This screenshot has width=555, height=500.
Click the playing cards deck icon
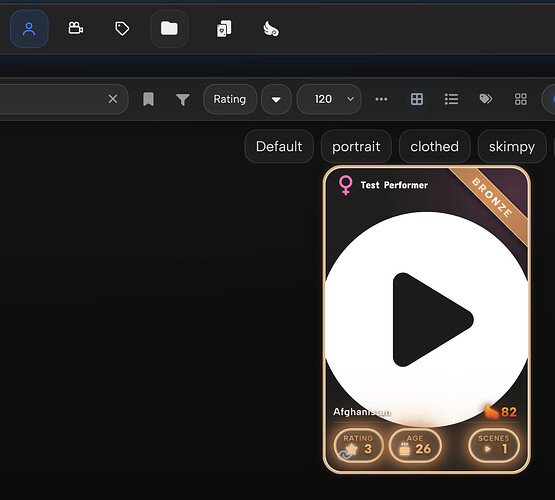(224, 29)
